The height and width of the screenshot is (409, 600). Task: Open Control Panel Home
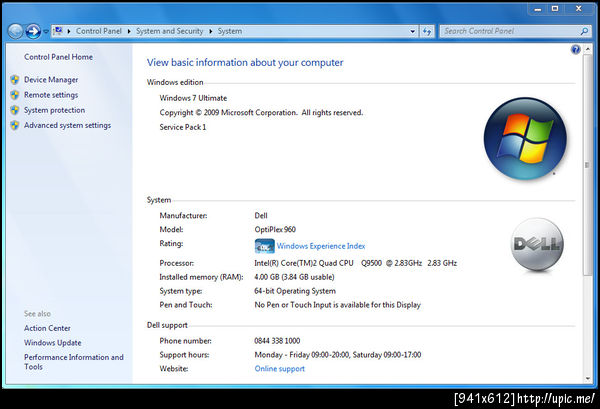(58, 57)
